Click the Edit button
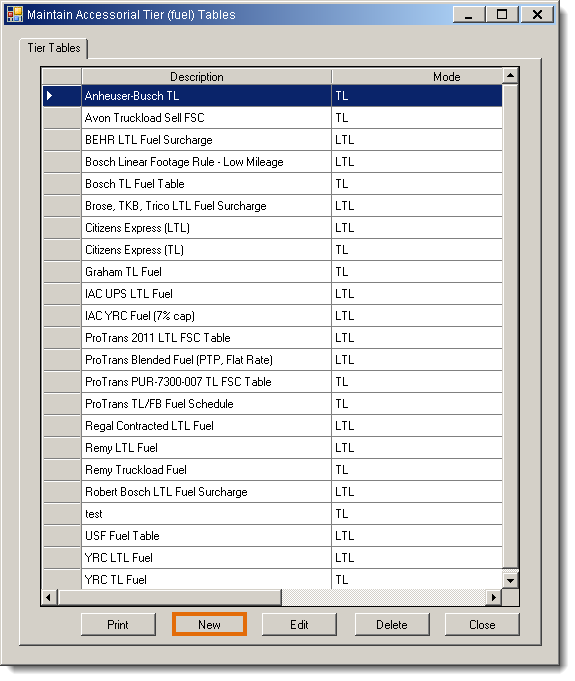Image resolution: width=575 pixels, height=681 pixels. 299,625
